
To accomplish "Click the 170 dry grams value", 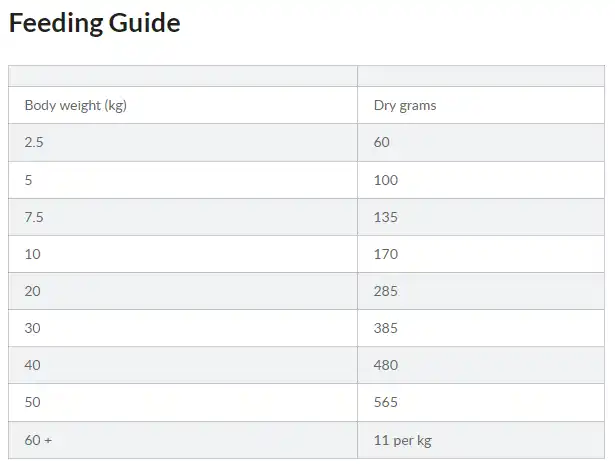I will (x=386, y=254).
